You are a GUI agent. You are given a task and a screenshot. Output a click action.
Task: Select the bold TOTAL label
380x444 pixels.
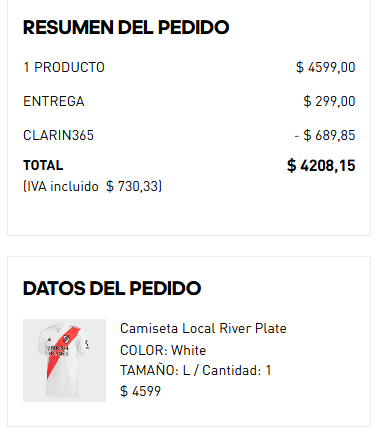[43, 165]
